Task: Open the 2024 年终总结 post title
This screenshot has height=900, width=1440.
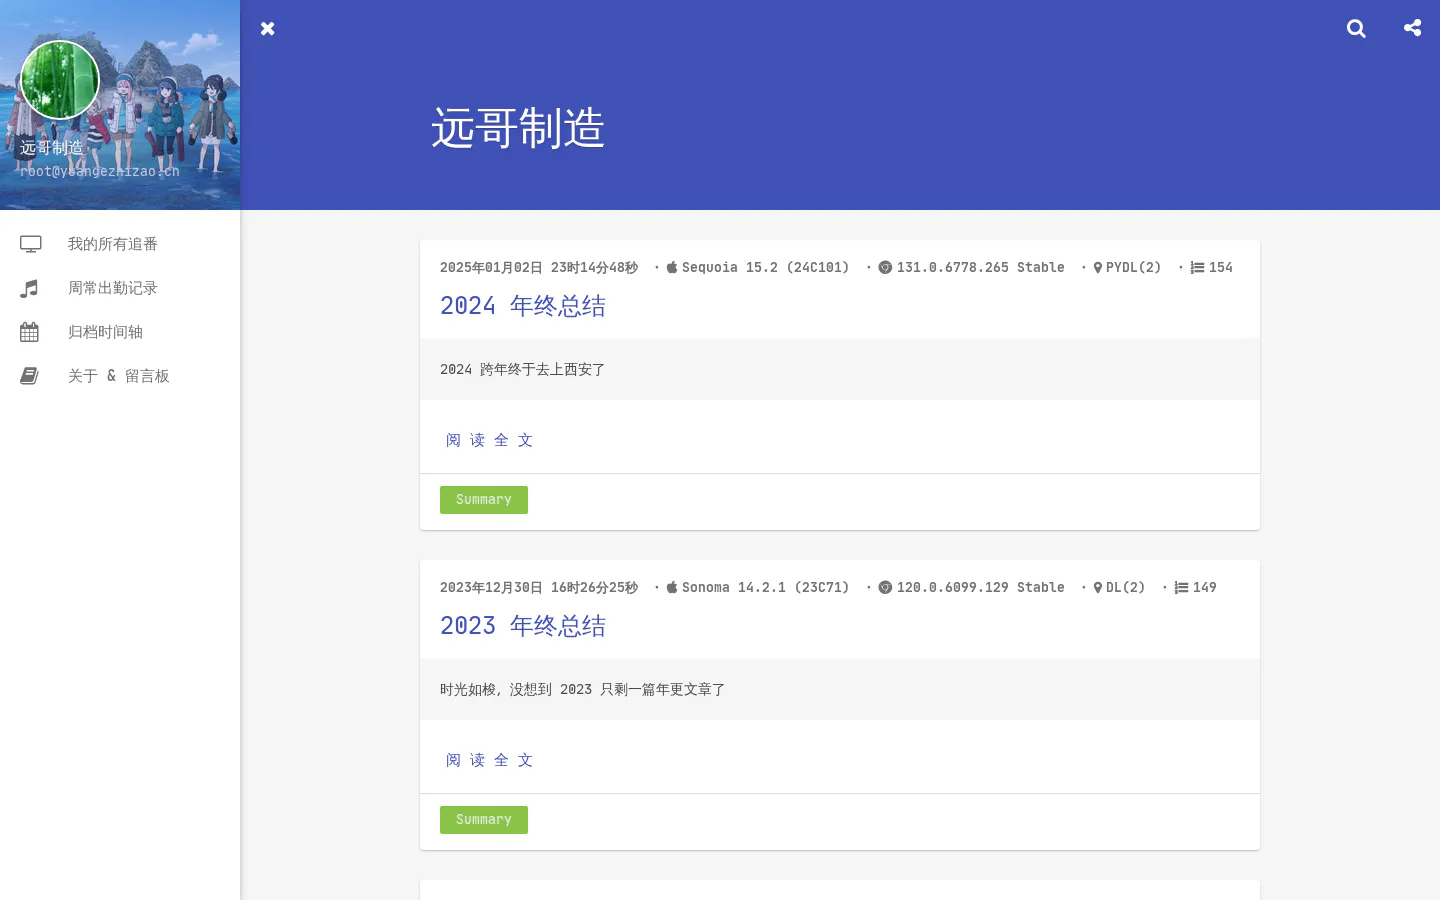Action: coord(523,306)
